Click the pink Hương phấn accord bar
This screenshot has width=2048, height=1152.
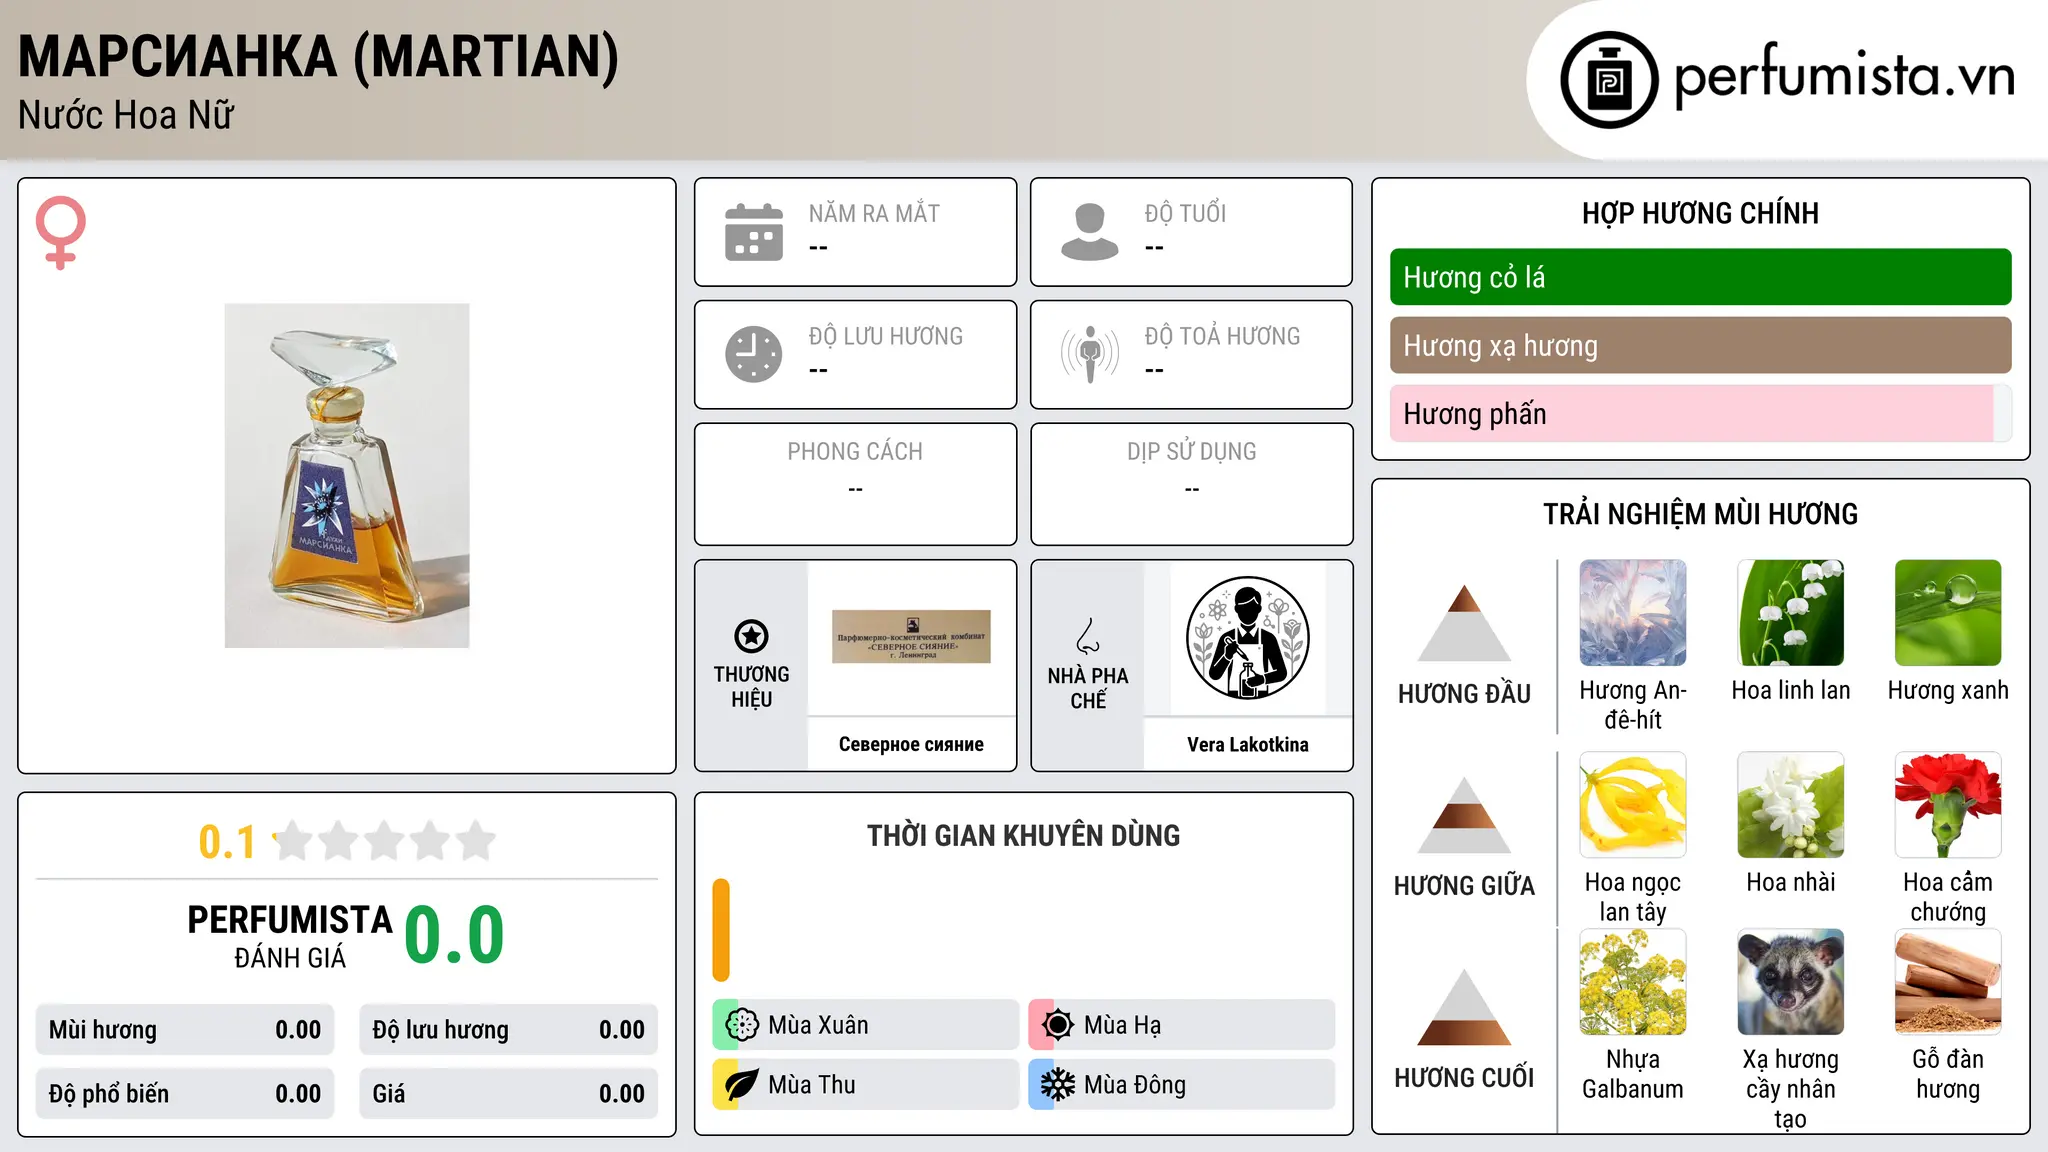[1701, 413]
